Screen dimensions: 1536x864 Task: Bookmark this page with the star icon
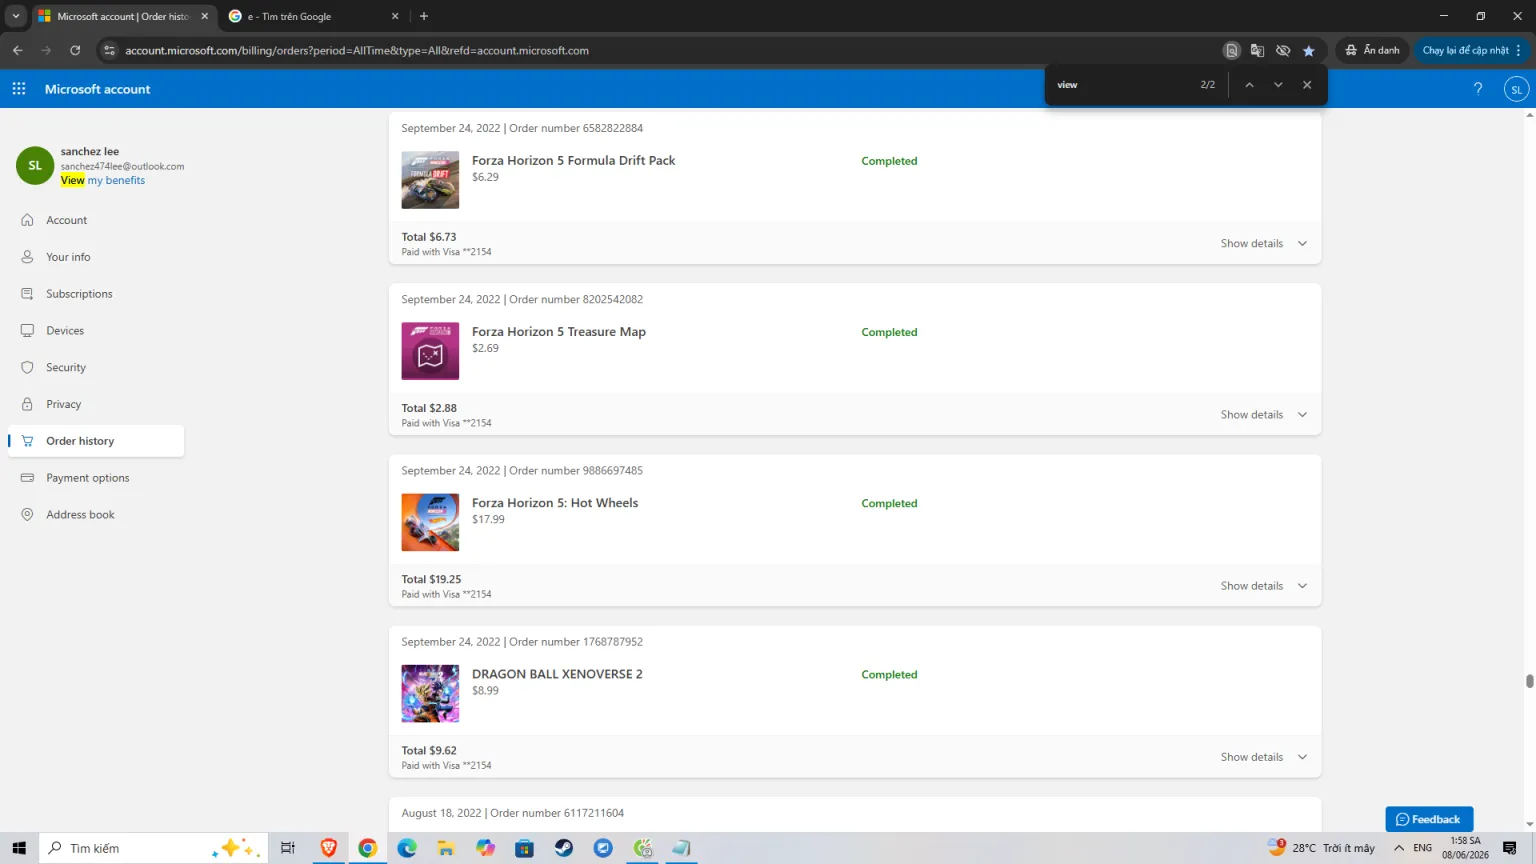1309,50
